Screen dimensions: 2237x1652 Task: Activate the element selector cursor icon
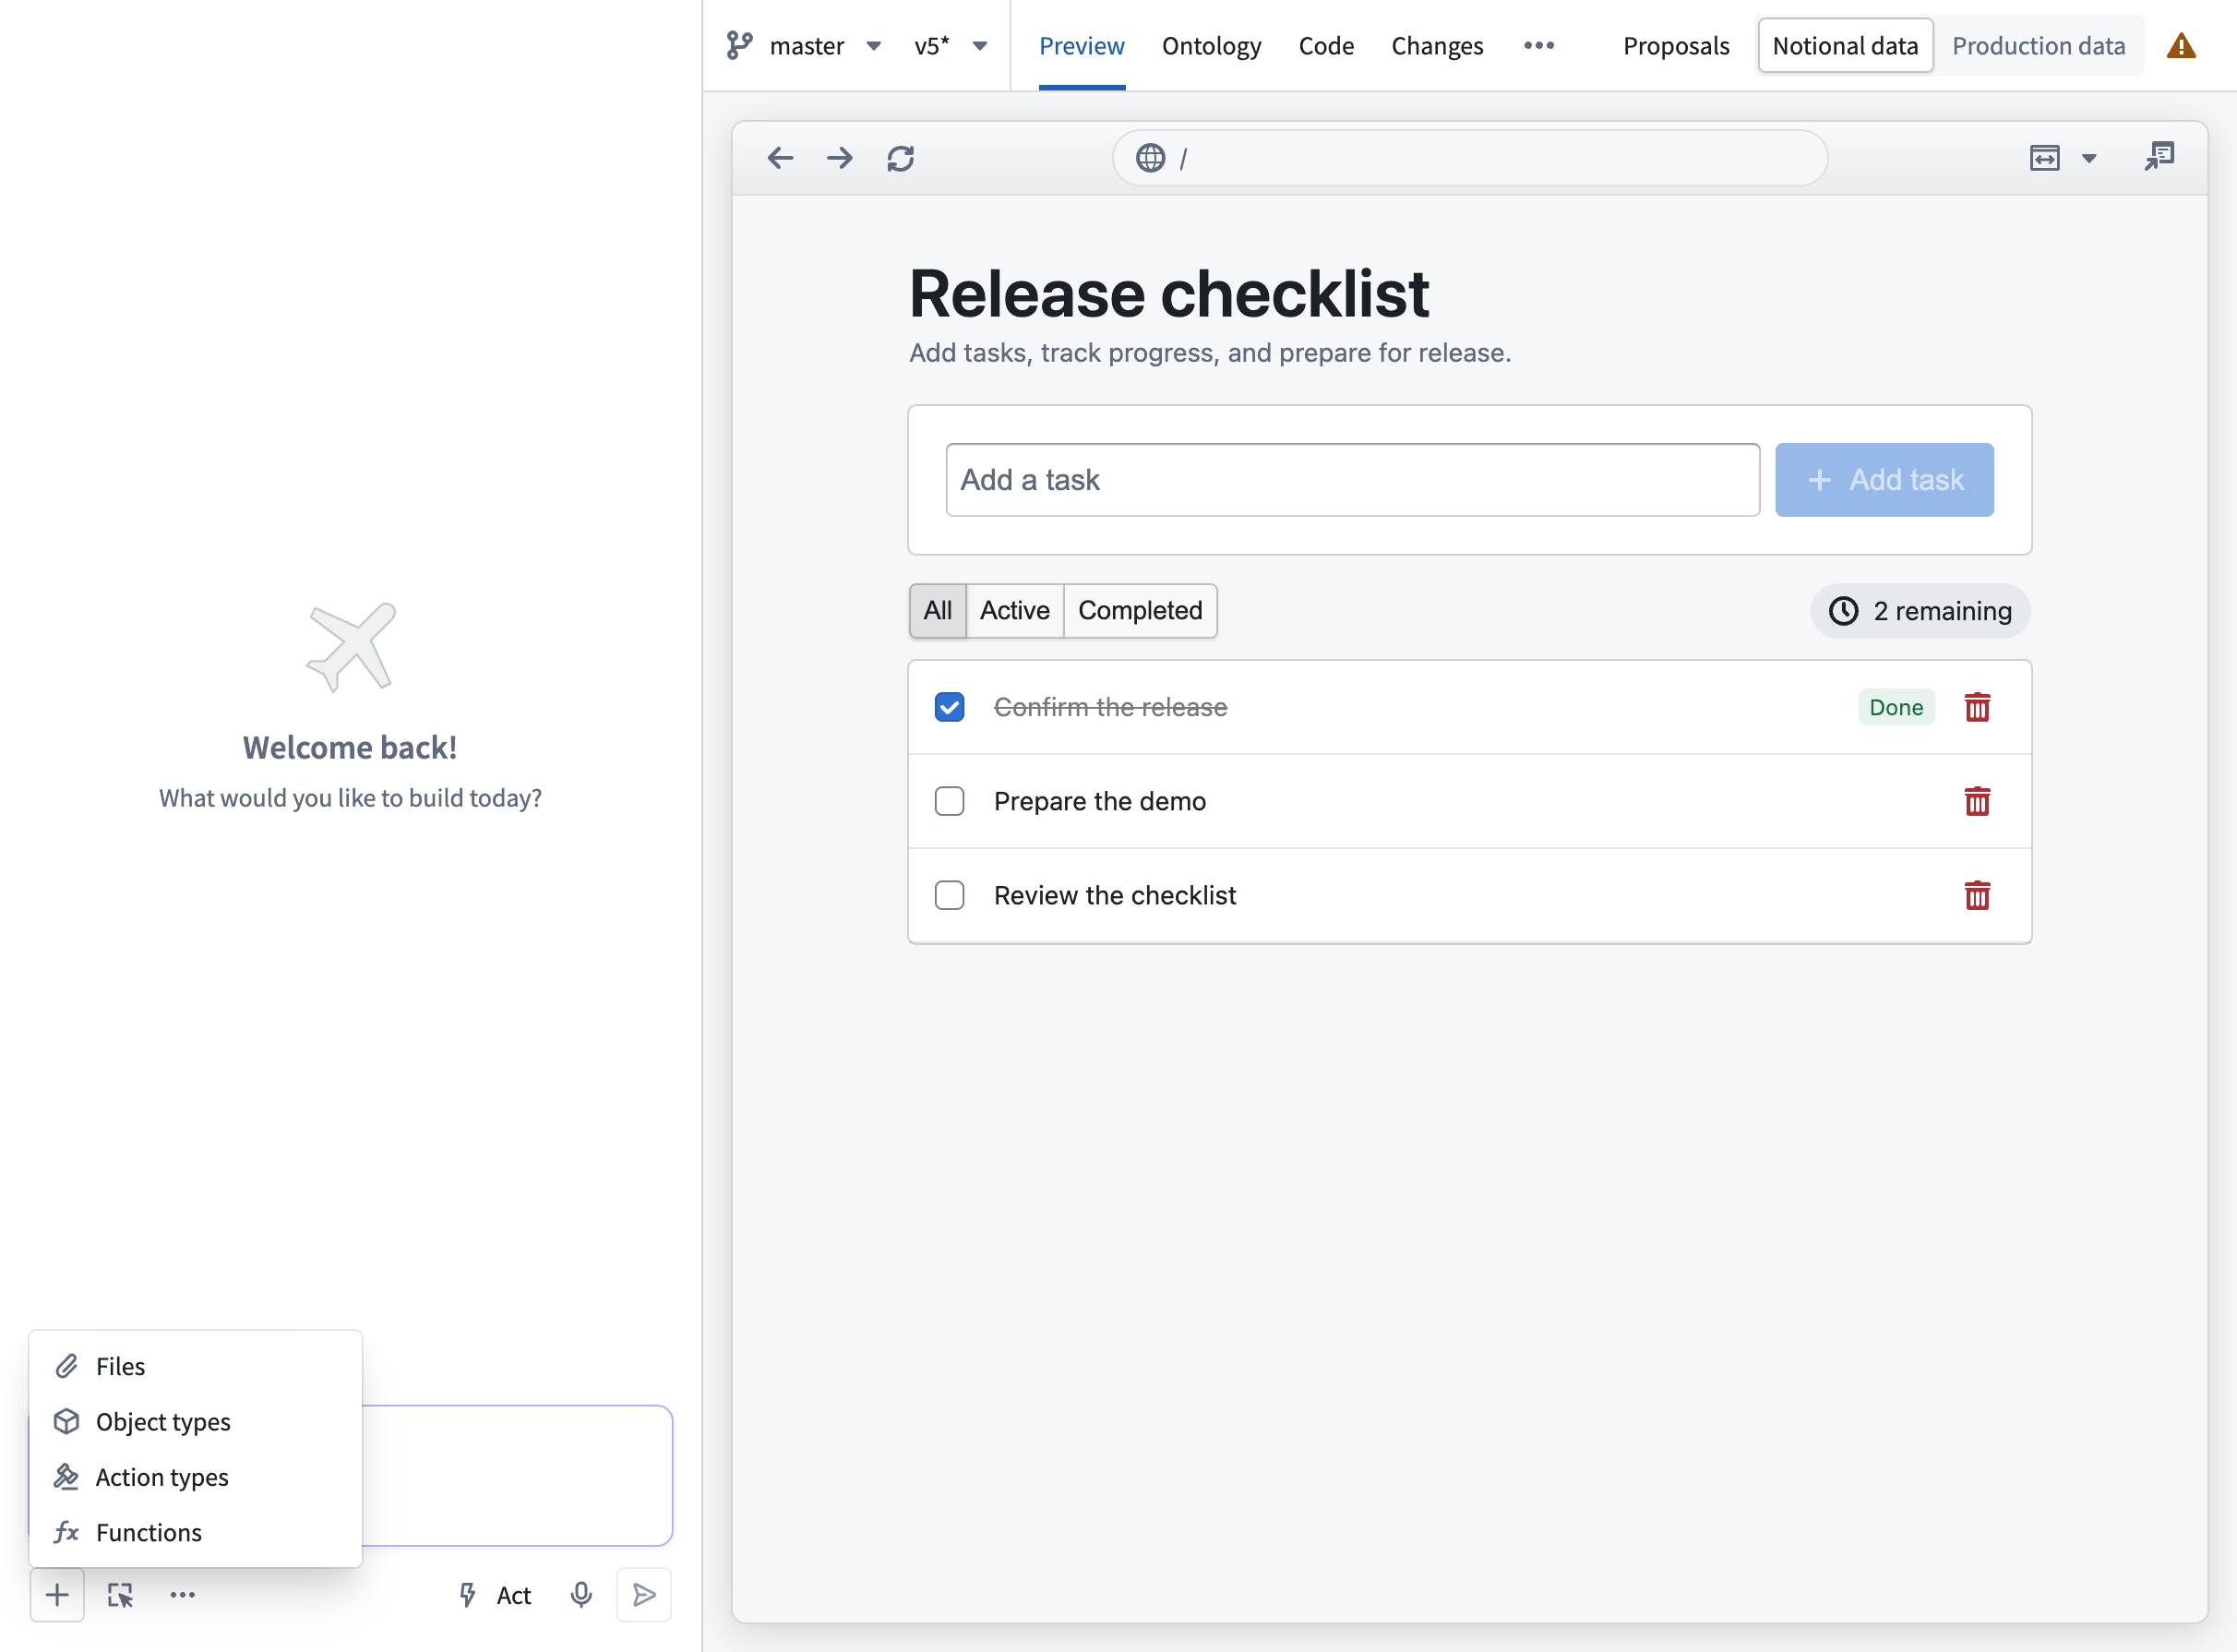pos(120,1595)
